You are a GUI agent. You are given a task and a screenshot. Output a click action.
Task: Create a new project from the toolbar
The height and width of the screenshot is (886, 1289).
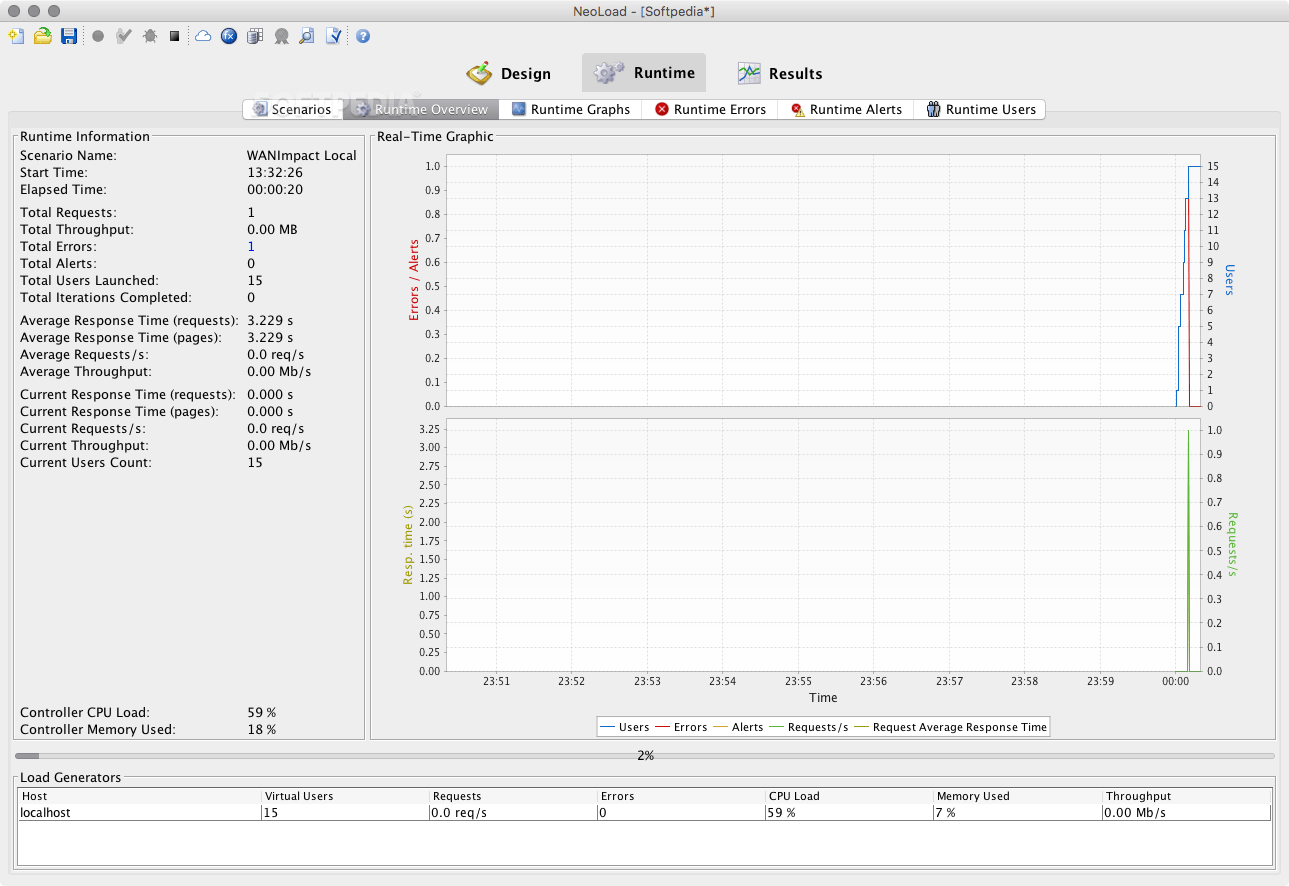pyautogui.click(x=16, y=36)
